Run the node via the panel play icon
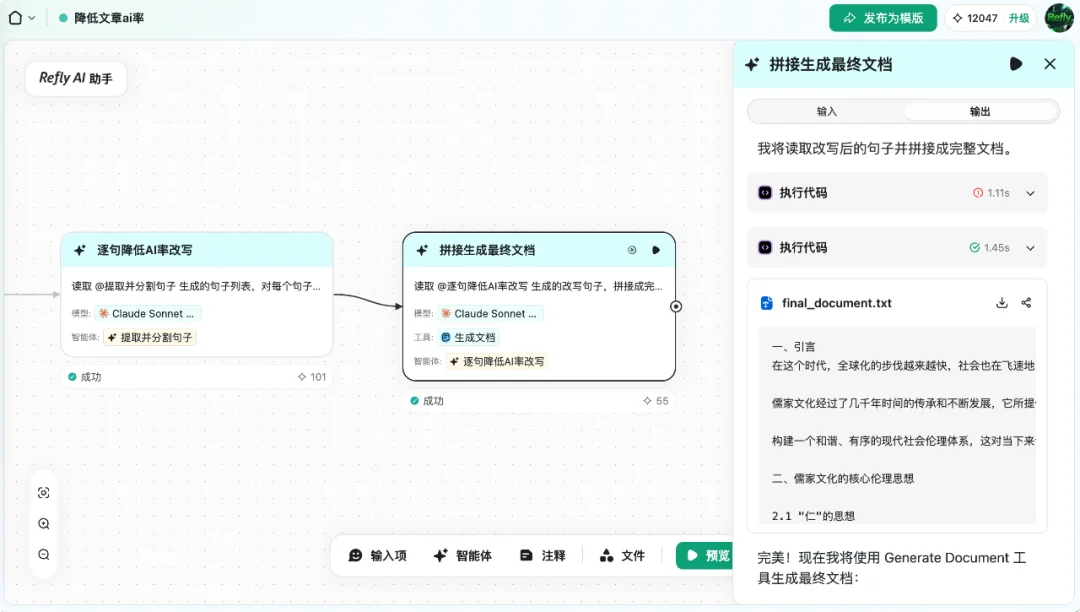The height and width of the screenshot is (612, 1080). pos(1016,63)
